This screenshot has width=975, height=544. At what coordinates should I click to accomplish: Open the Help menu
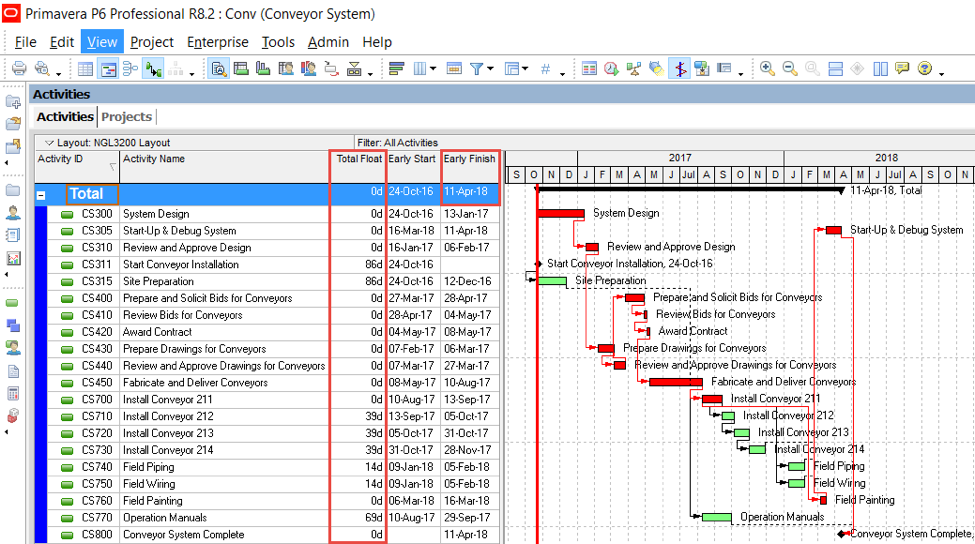[377, 42]
